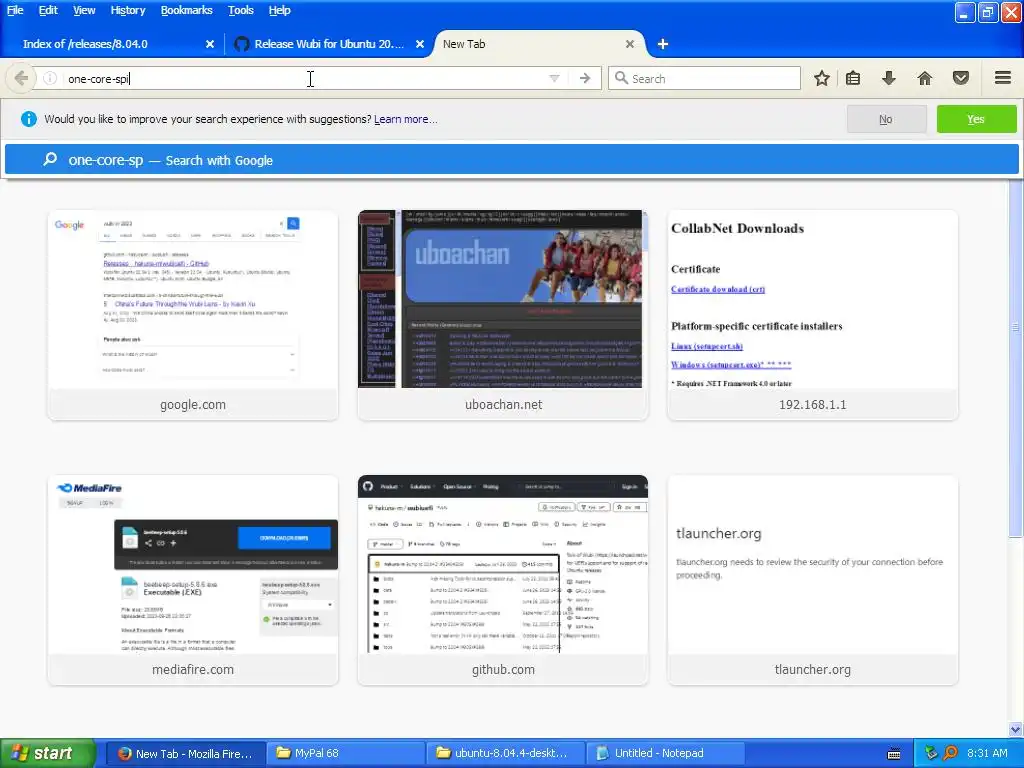Open the File menu

coord(15,10)
